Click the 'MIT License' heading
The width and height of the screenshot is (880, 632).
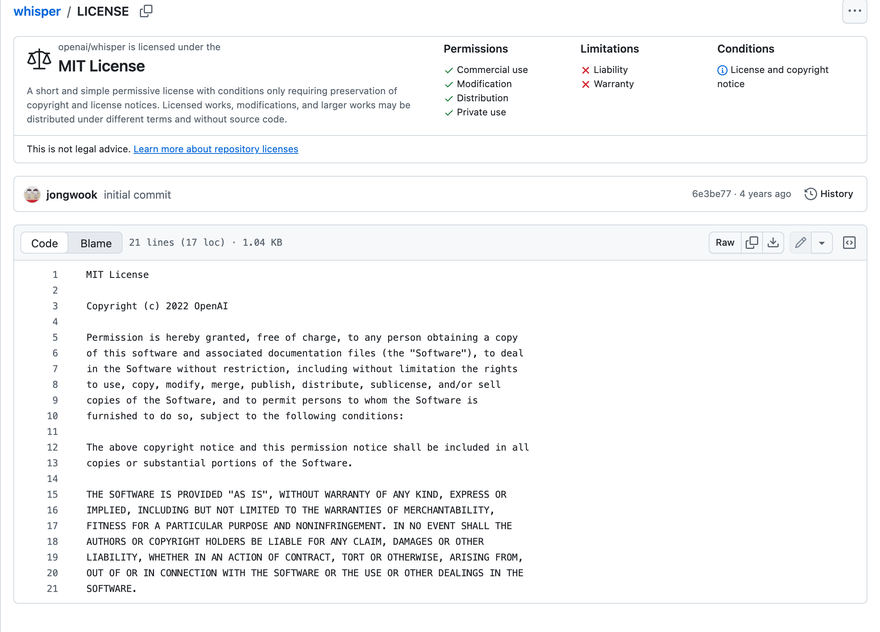pos(102,66)
